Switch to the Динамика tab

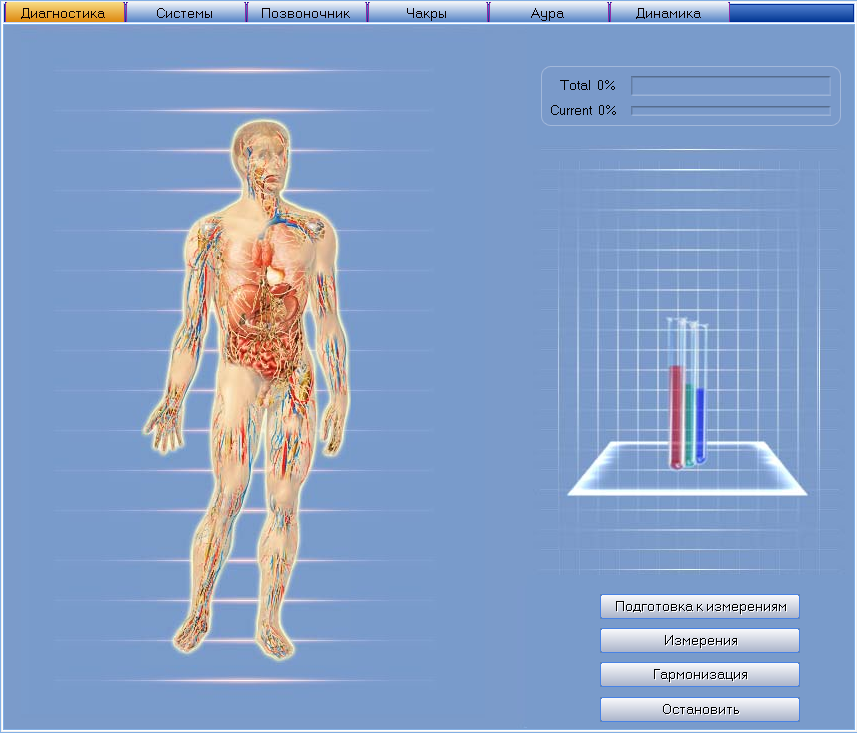click(668, 13)
